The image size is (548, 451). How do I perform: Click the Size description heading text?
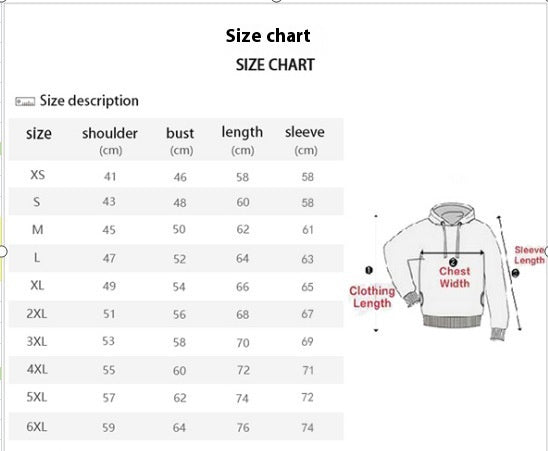(x=89, y=101)
